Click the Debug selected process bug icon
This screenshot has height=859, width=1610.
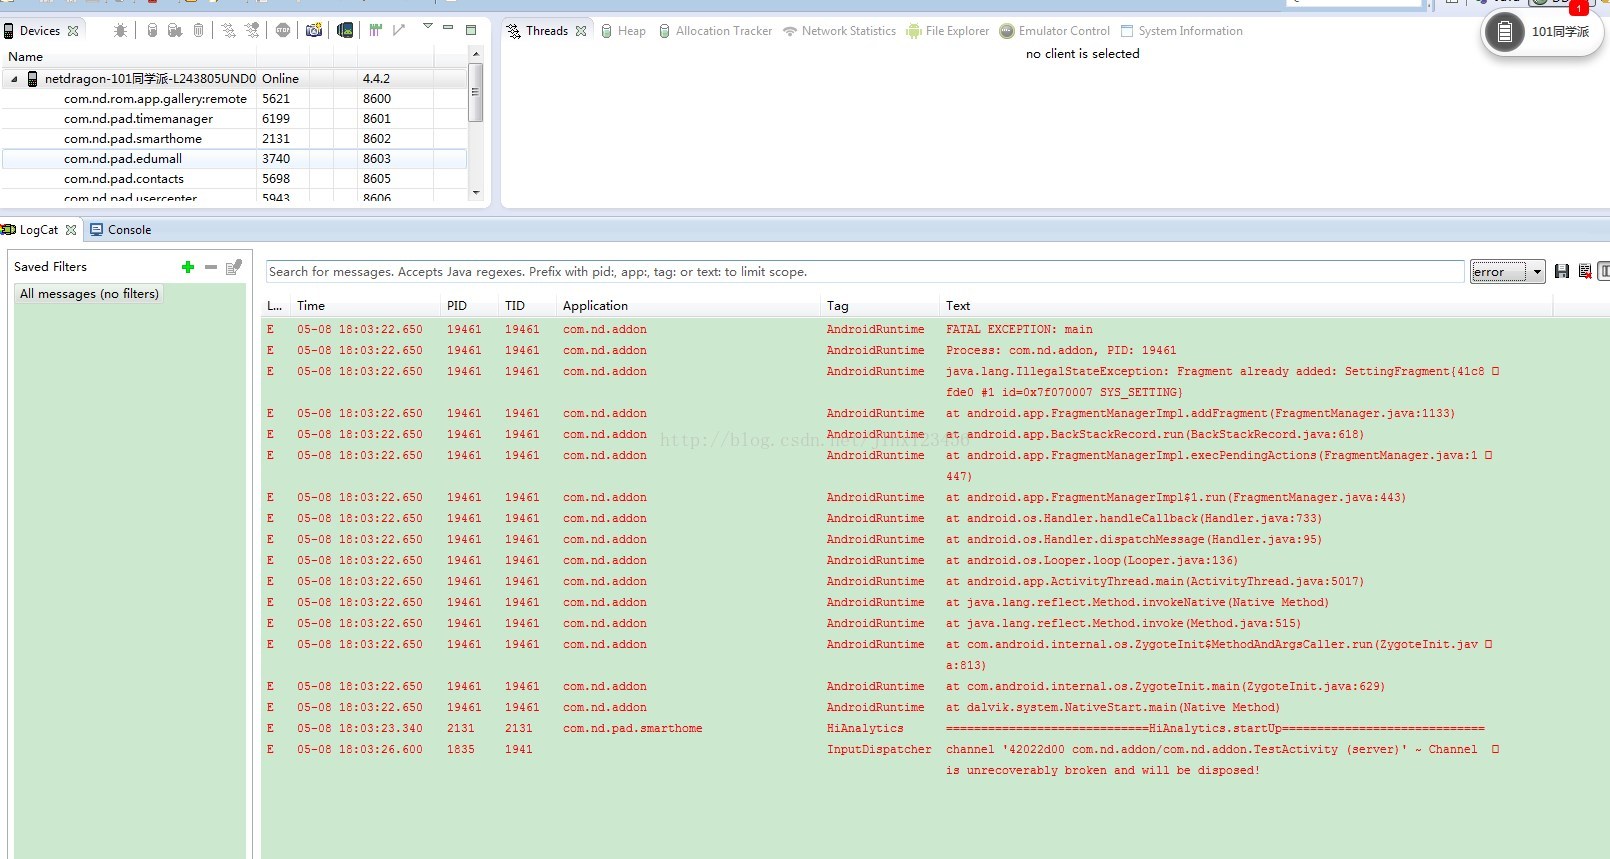[x=120, y=30]
